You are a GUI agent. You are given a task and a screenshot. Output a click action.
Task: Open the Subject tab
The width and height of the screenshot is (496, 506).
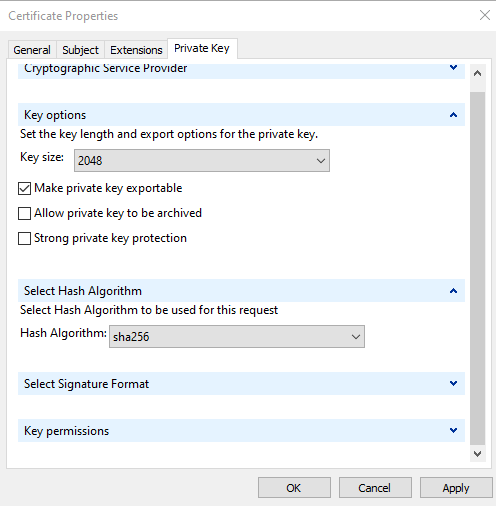pos(80,50)
